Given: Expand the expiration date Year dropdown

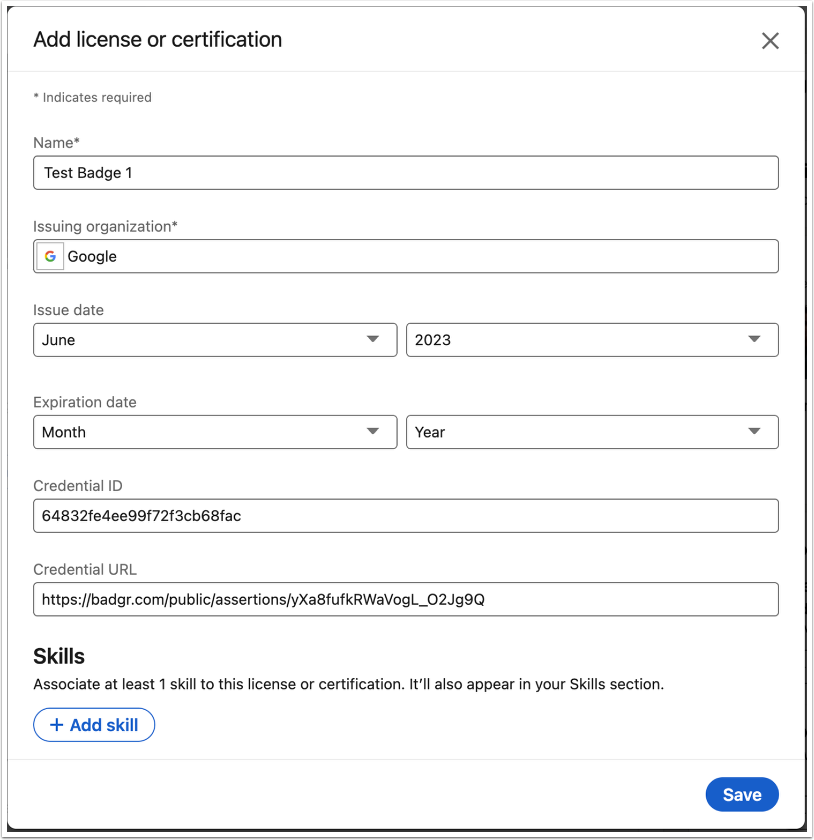Looking at the screenshot, I should (x=590, y=432).
